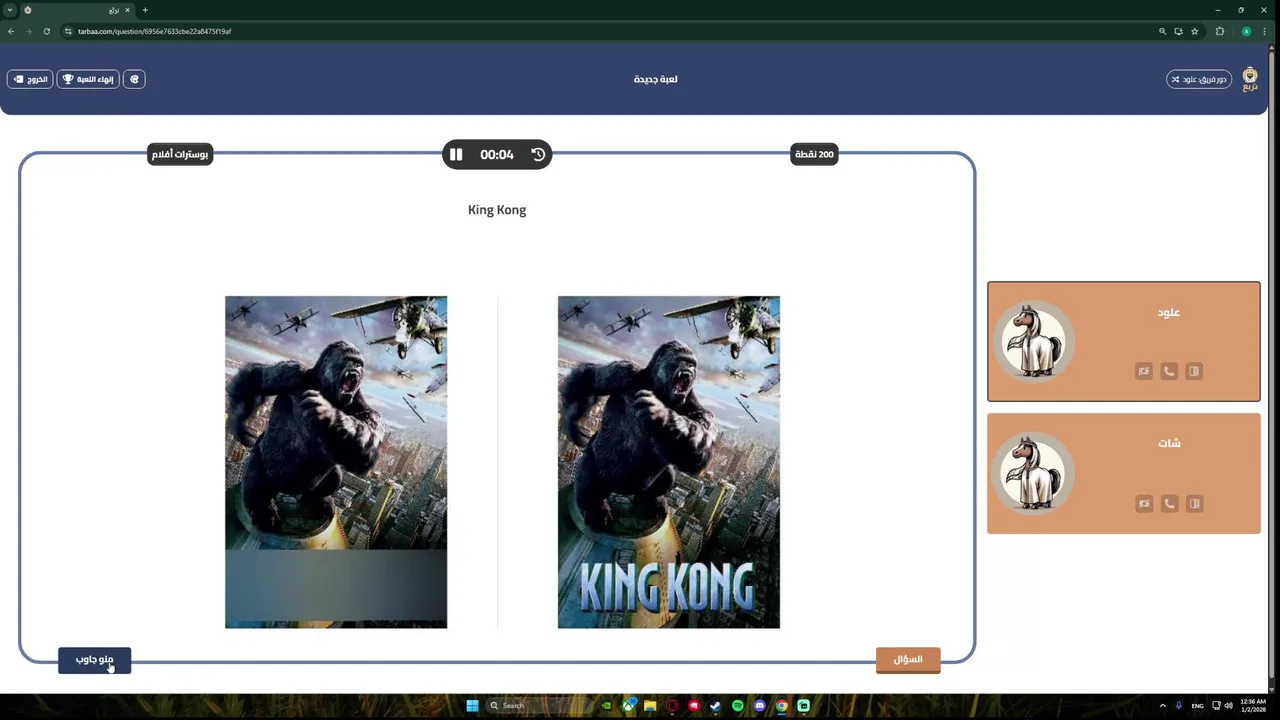
Task: Switch turn using دور فريق: علود
Action: point(1199,79)
